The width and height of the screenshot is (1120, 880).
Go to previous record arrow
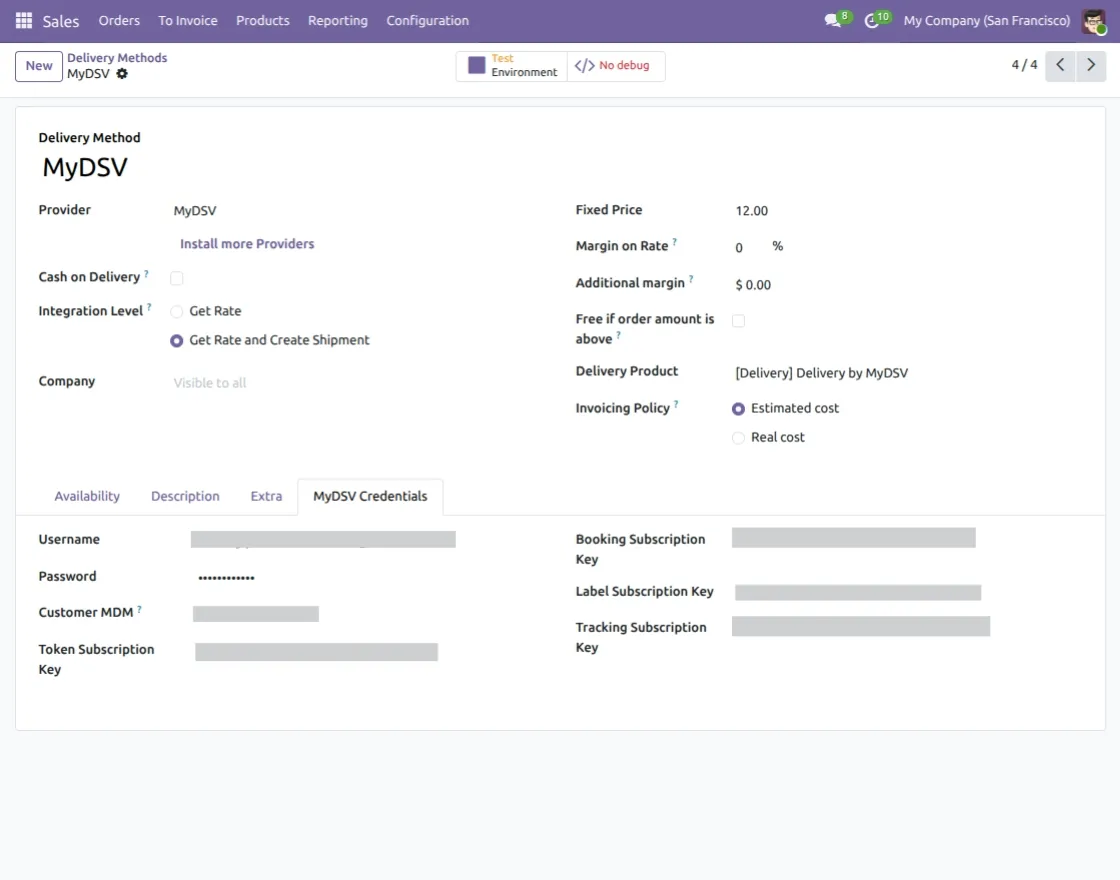tap(1060, 66)
